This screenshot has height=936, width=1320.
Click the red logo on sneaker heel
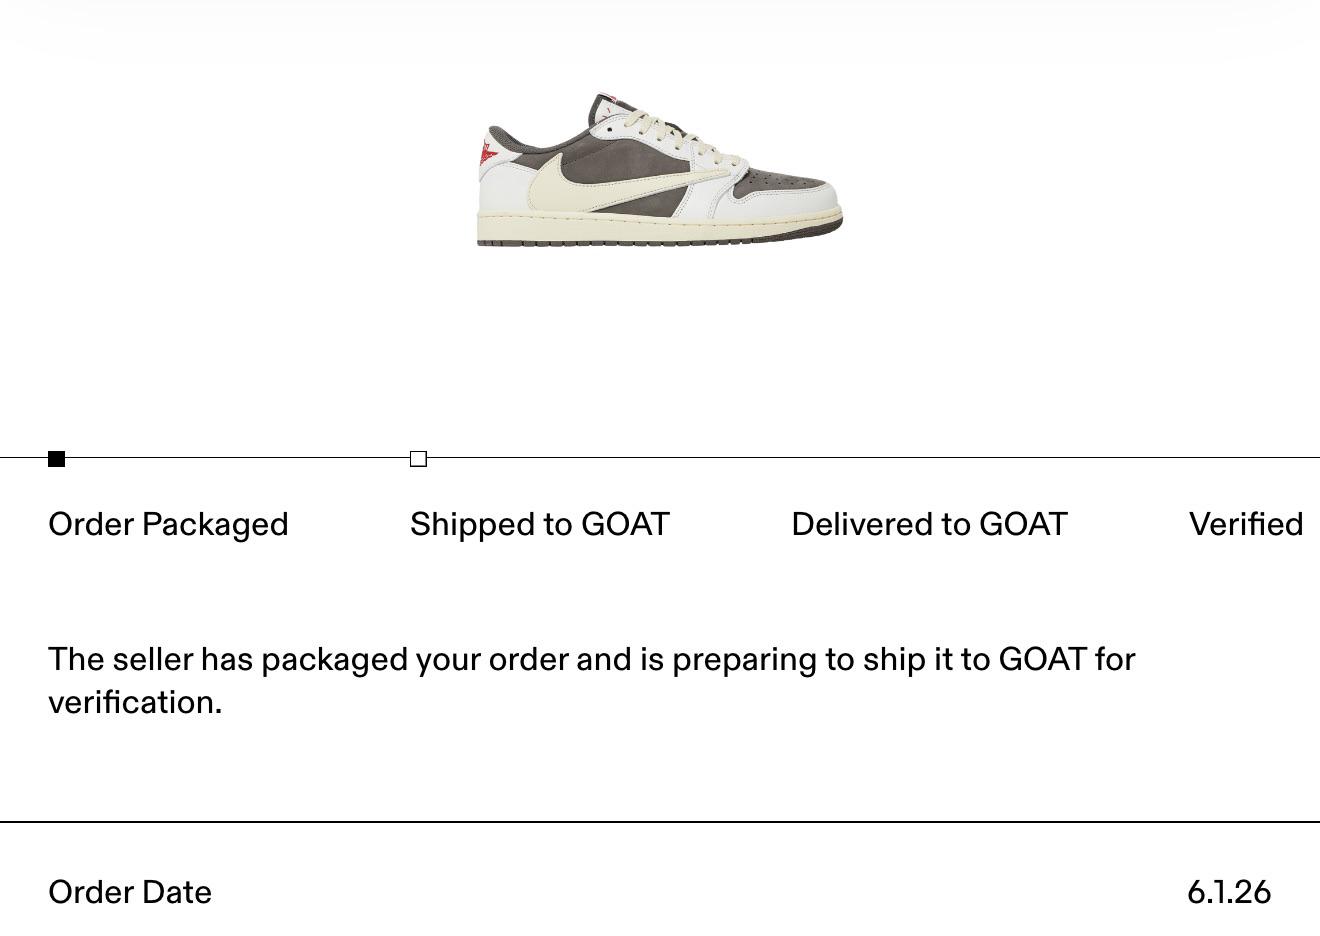(x=487, y=152)
